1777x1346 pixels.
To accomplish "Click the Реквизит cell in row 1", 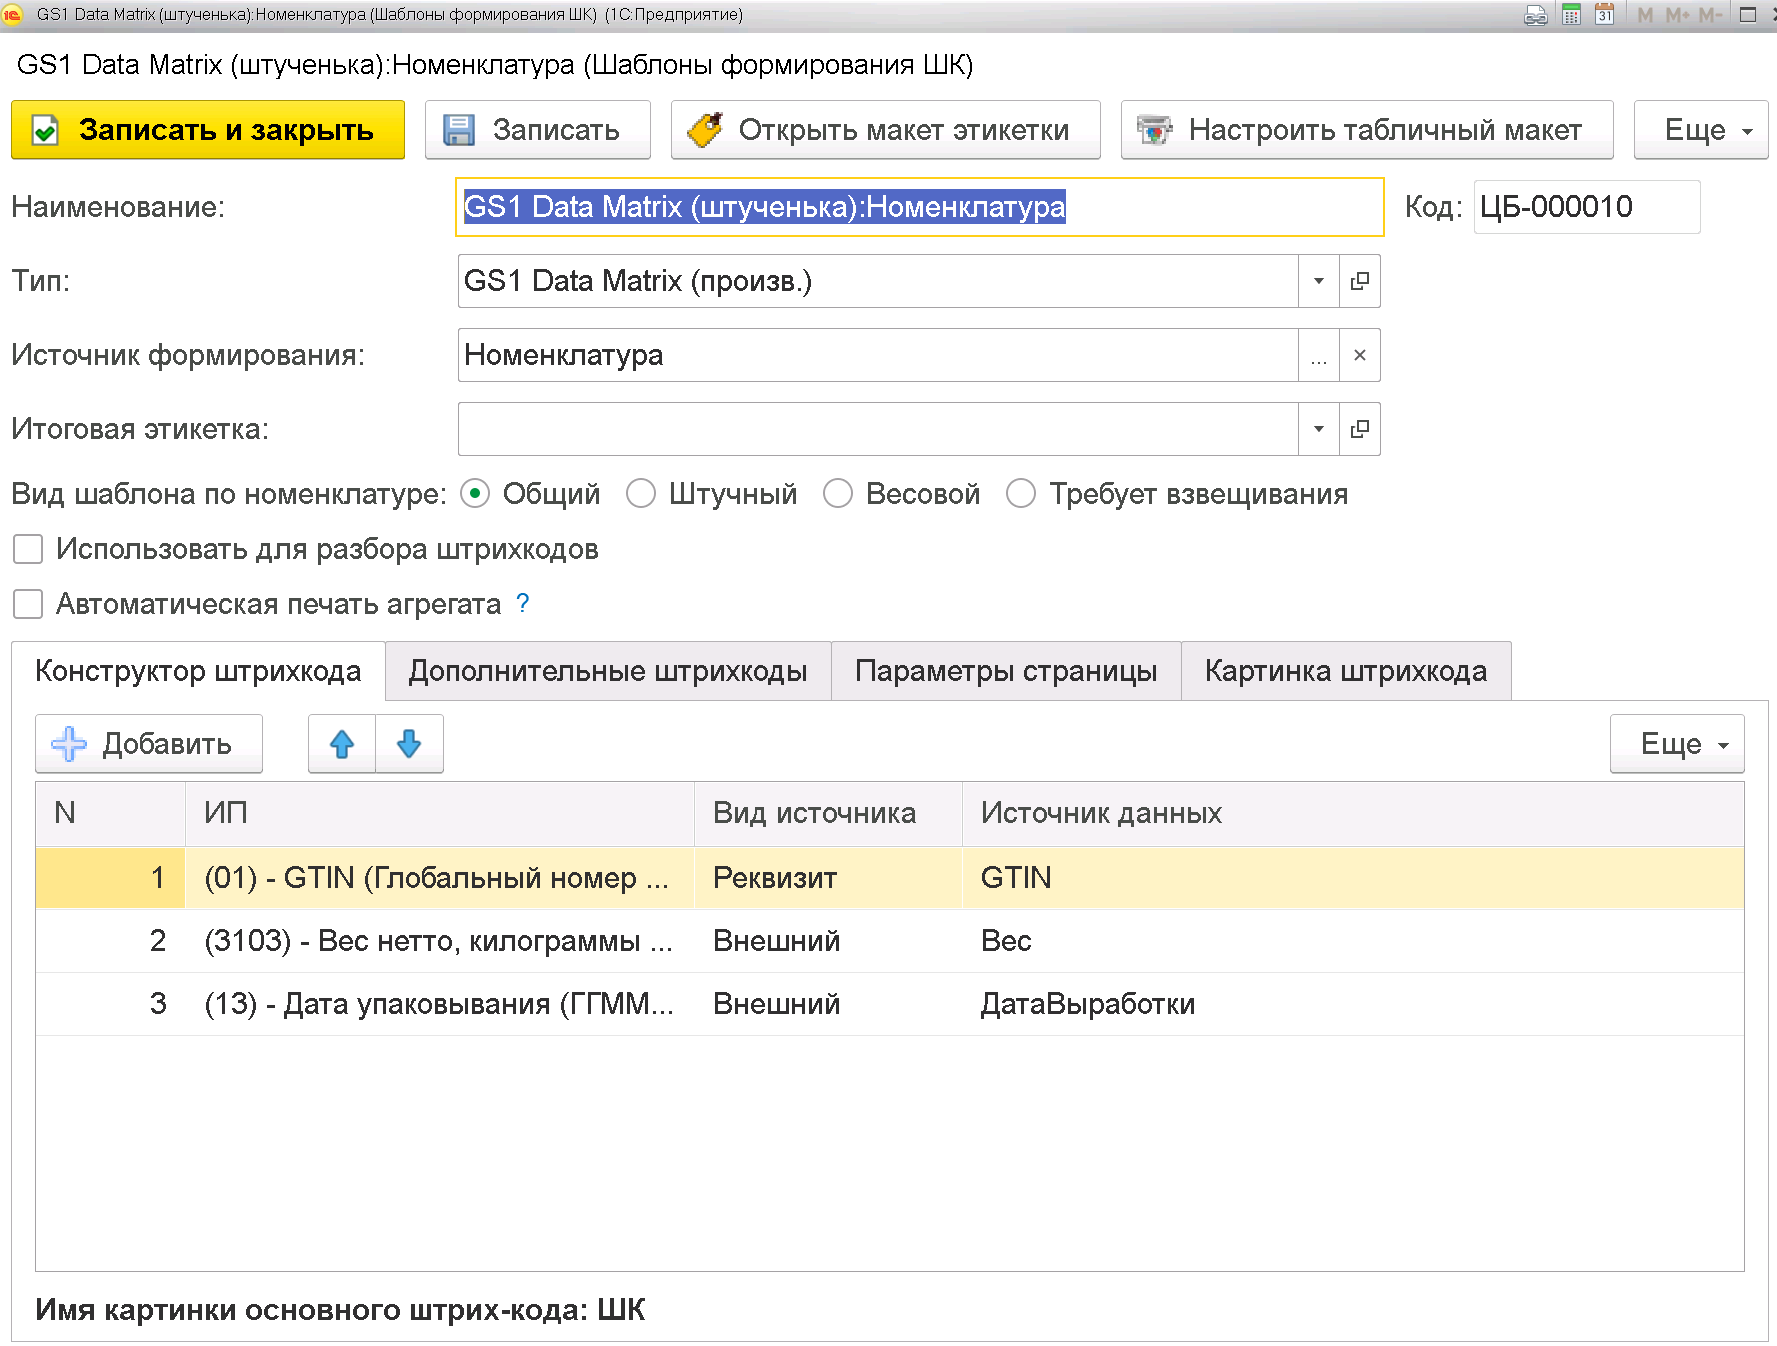I will click(828, 878).
